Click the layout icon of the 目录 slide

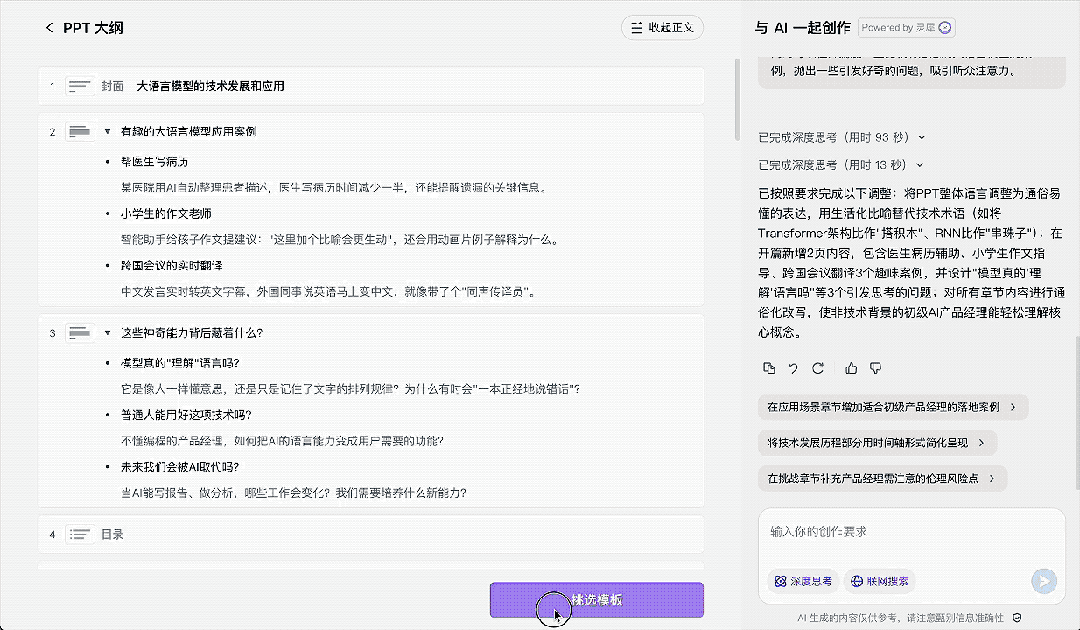[x=80, y=534]
